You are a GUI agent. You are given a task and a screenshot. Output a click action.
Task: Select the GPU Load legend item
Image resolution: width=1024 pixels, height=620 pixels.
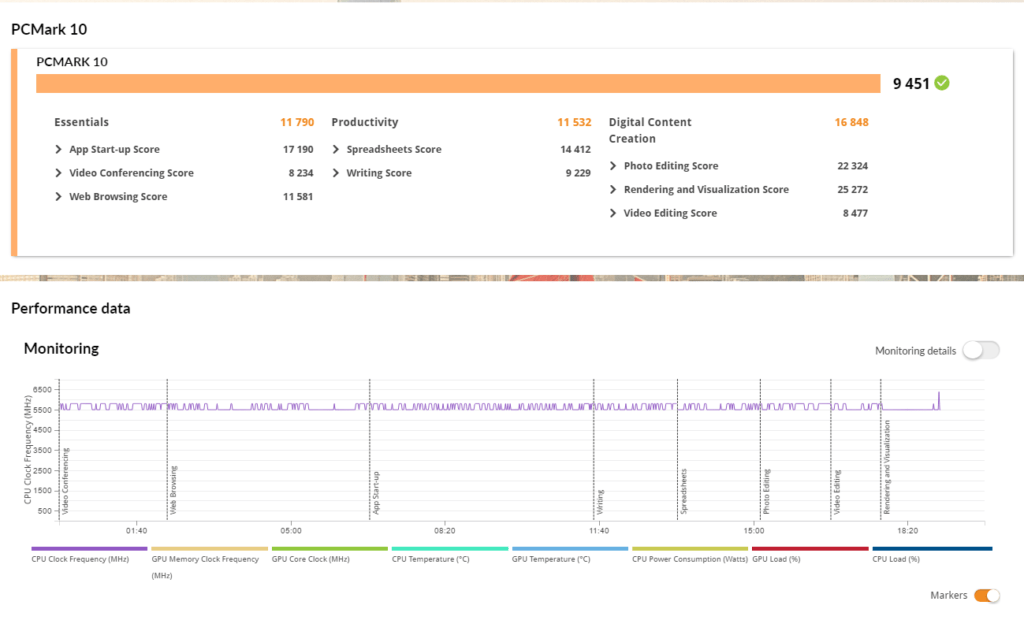775,559
